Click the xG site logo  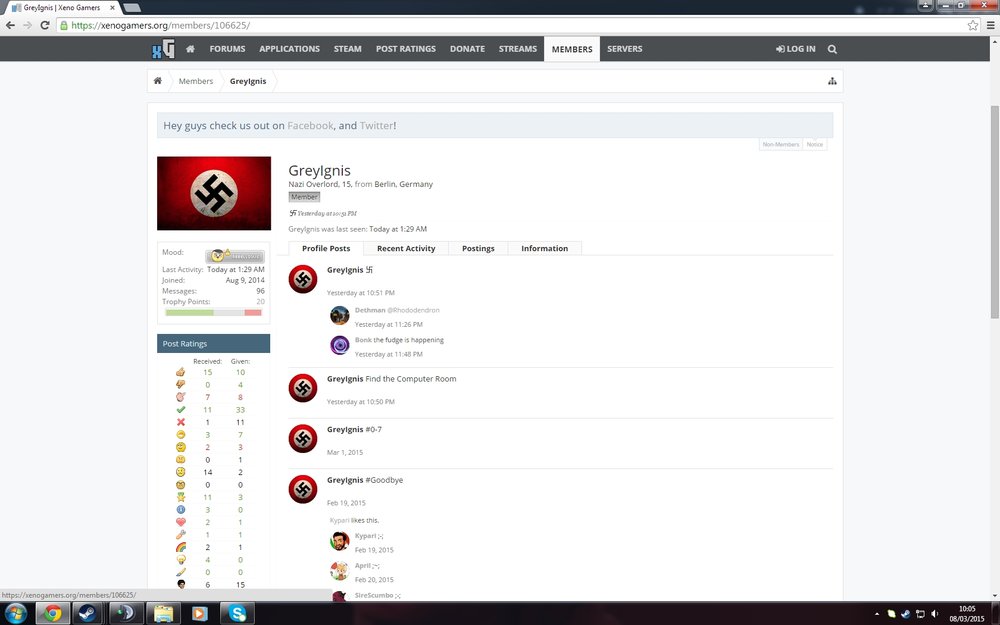(x=163, y=49)
